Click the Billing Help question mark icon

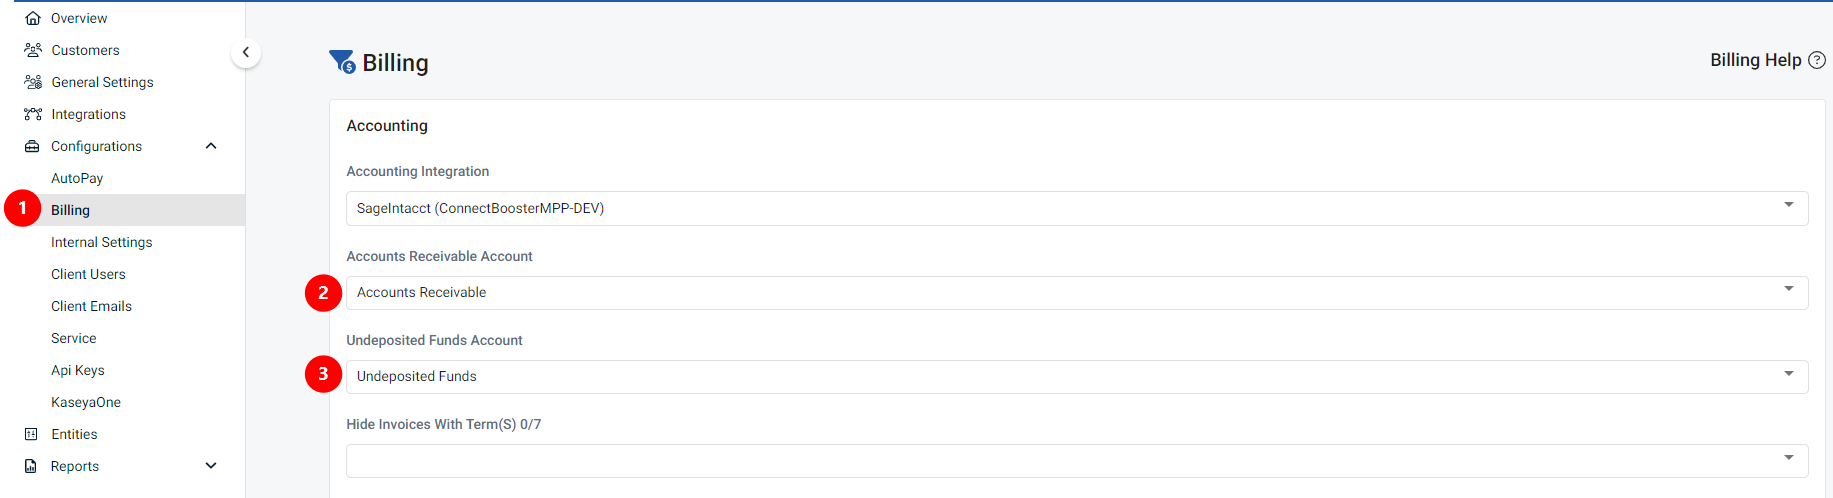click(1817, 60)
